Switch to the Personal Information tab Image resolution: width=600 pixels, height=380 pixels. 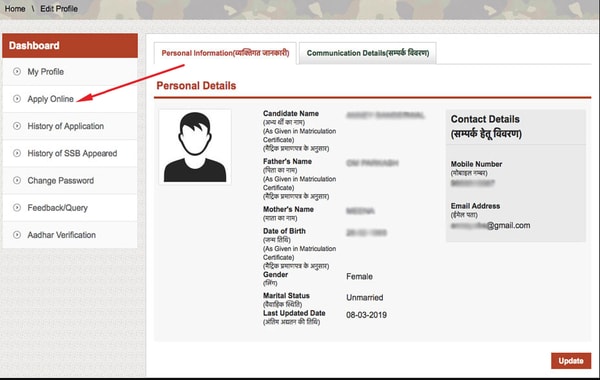tap(225, 53)
